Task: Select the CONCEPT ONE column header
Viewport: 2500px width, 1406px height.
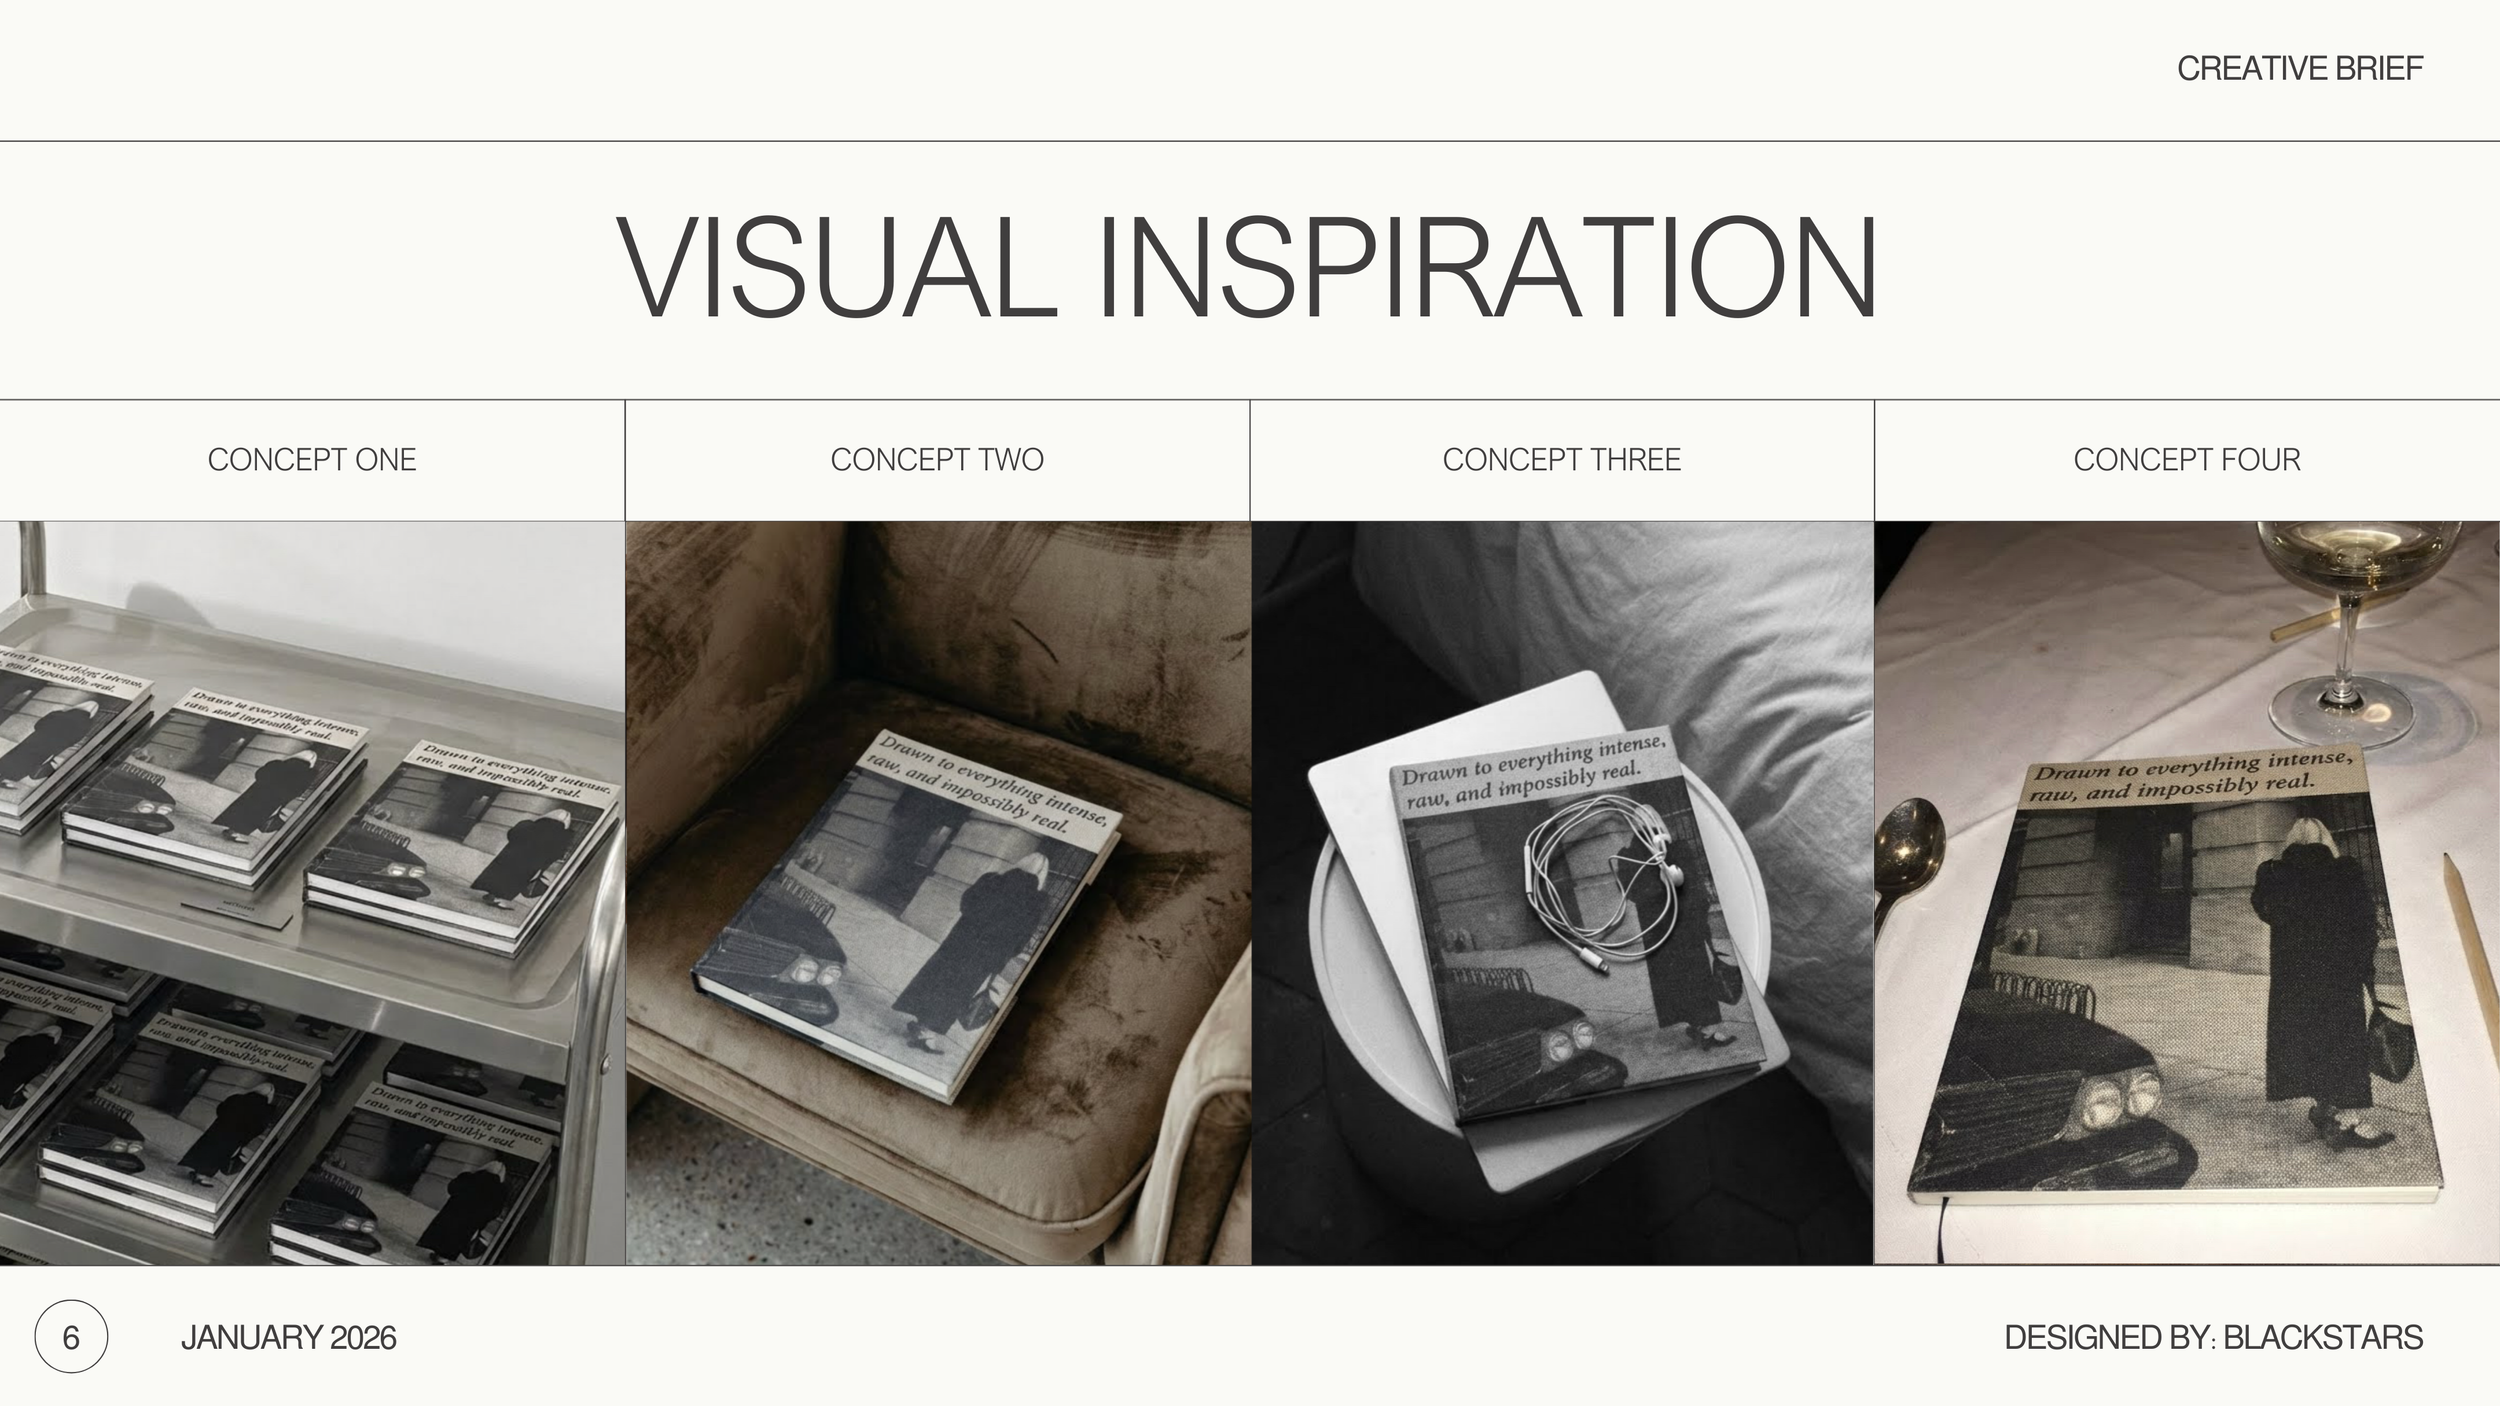Action: tap(312, 460)
